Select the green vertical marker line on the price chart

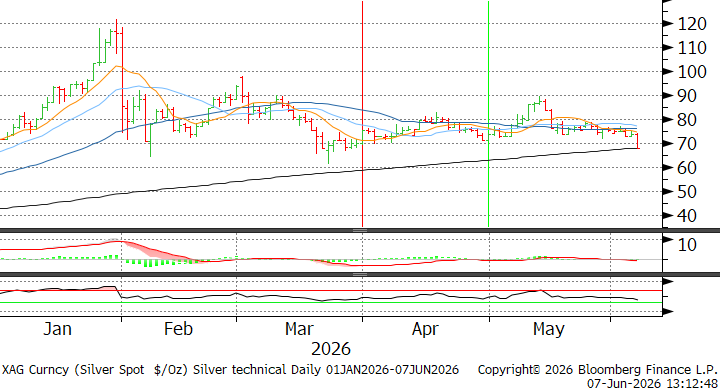click(x=488, y=114)
